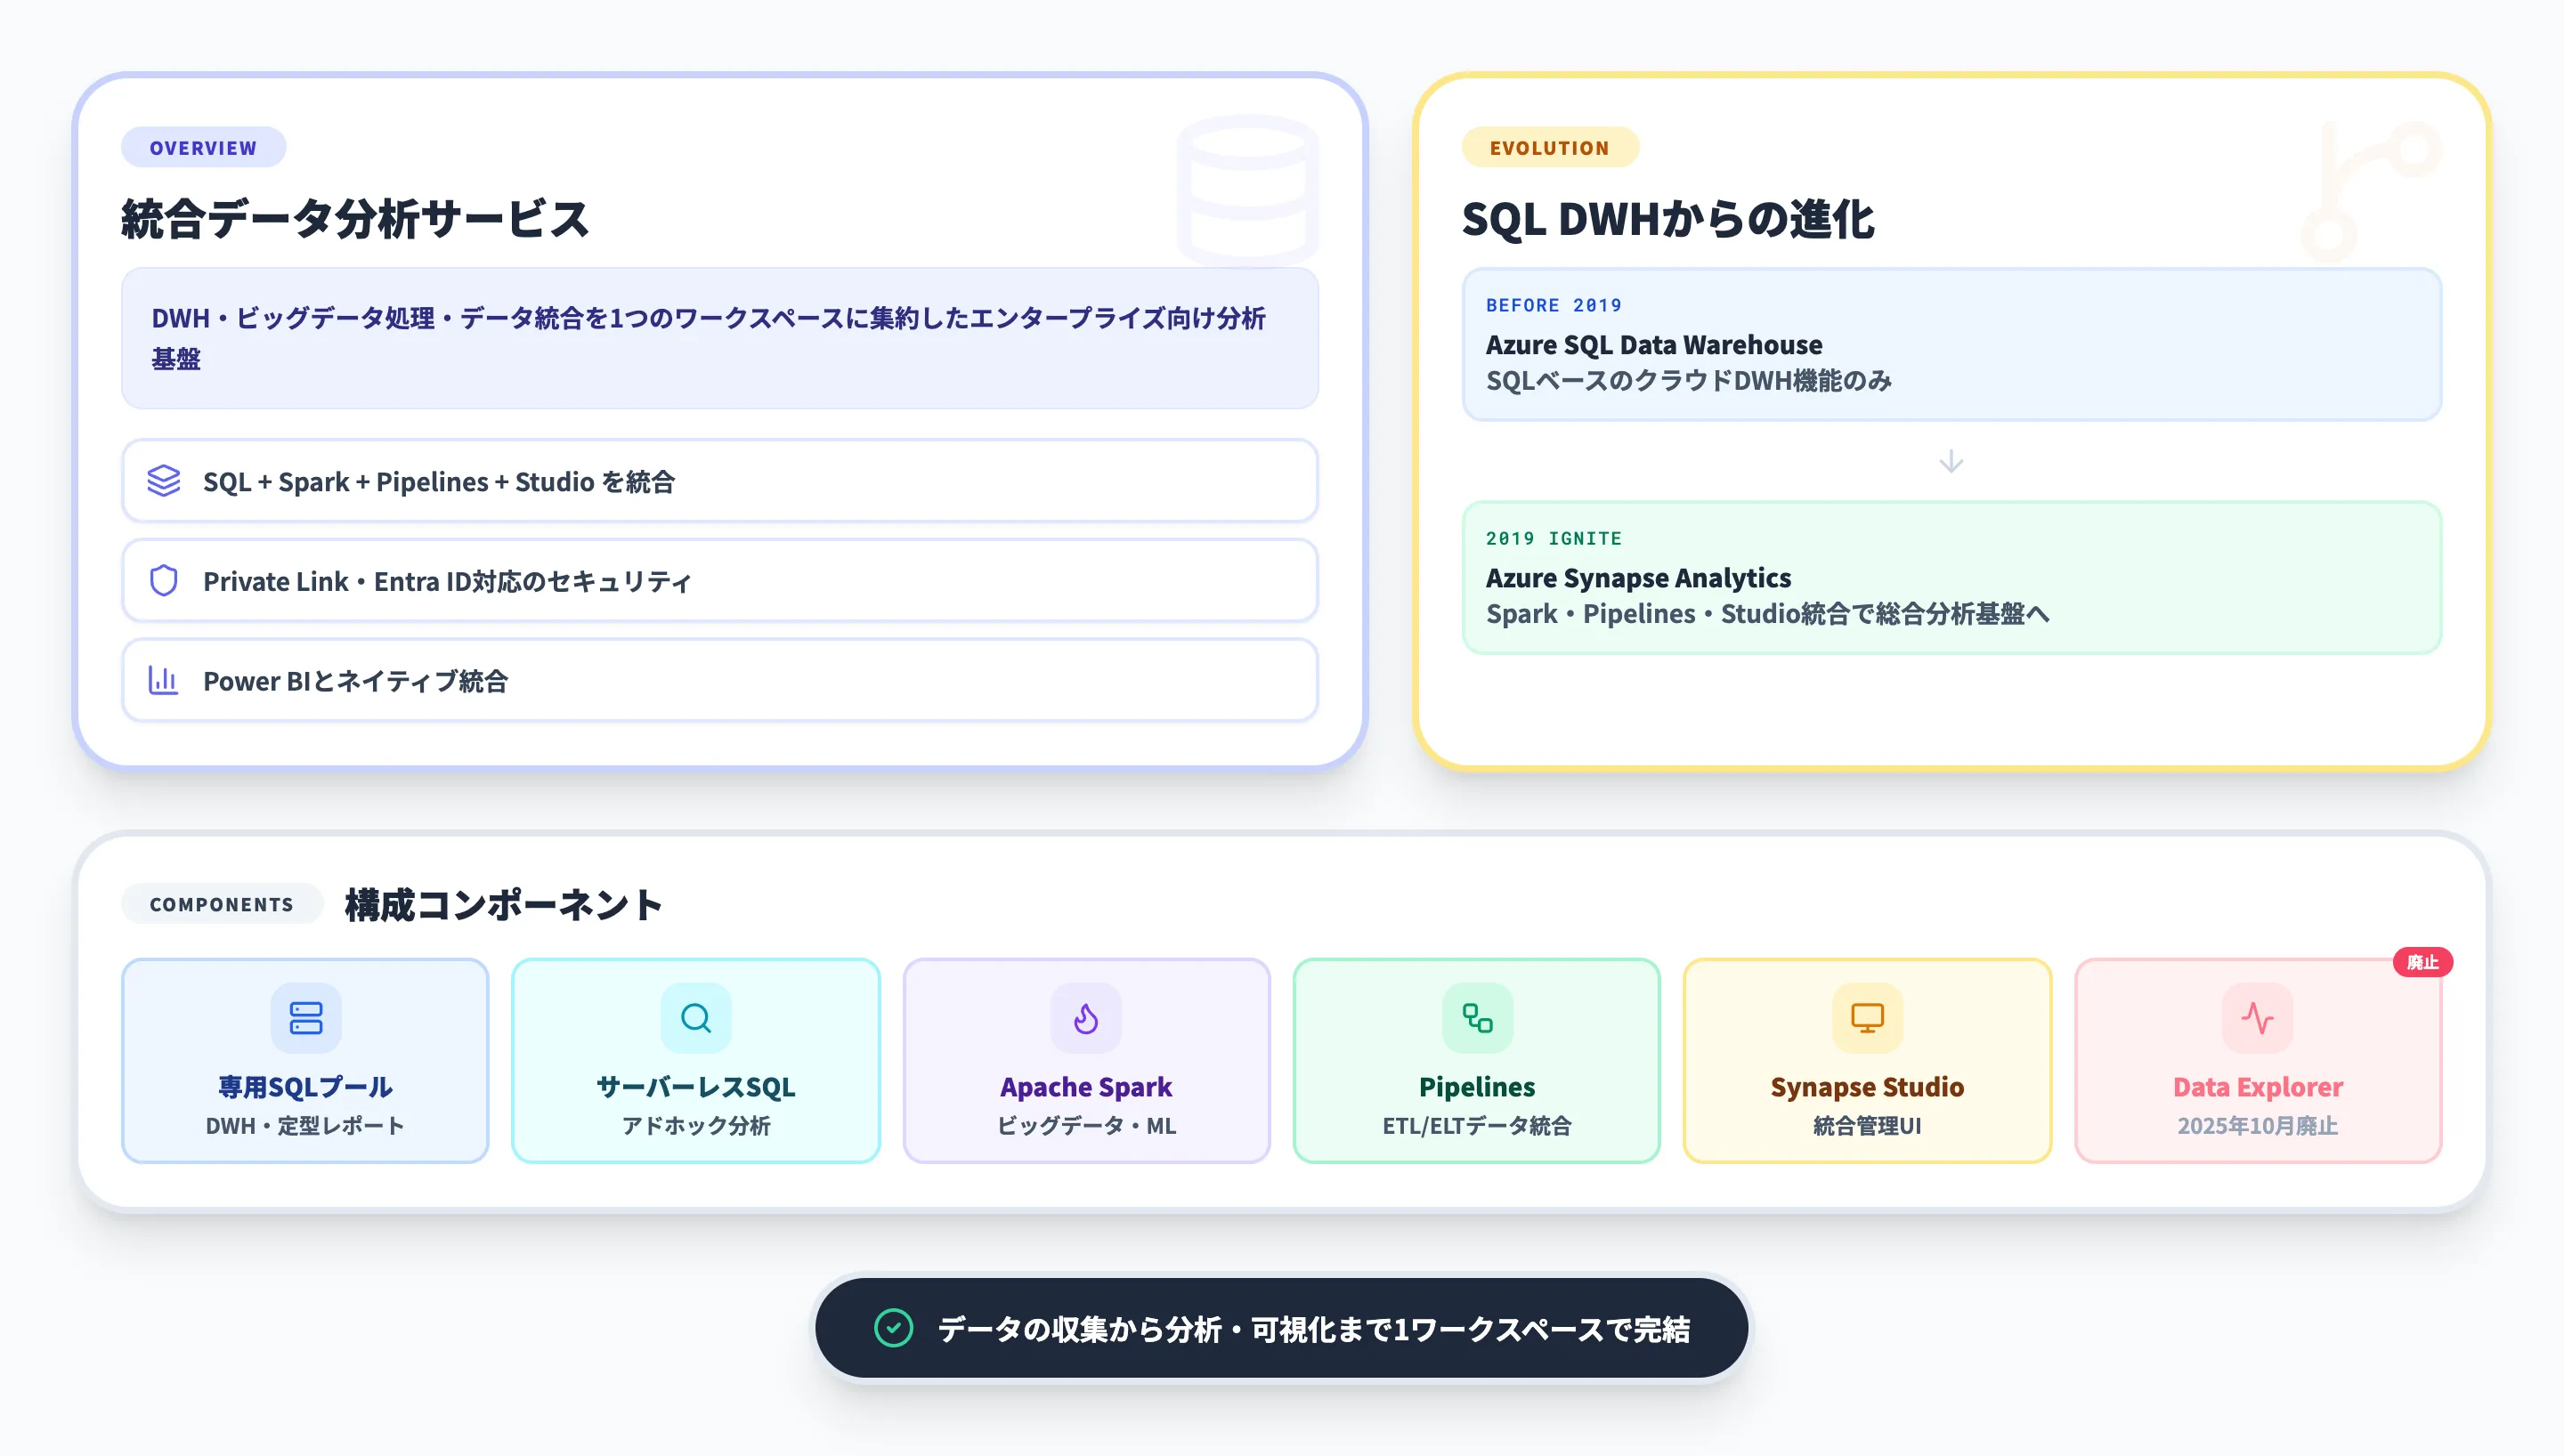Viewport: 2564px width, 1456px height.
Task: Click the ETL/ELTデータ統合 caption
Action: 1477,1126
